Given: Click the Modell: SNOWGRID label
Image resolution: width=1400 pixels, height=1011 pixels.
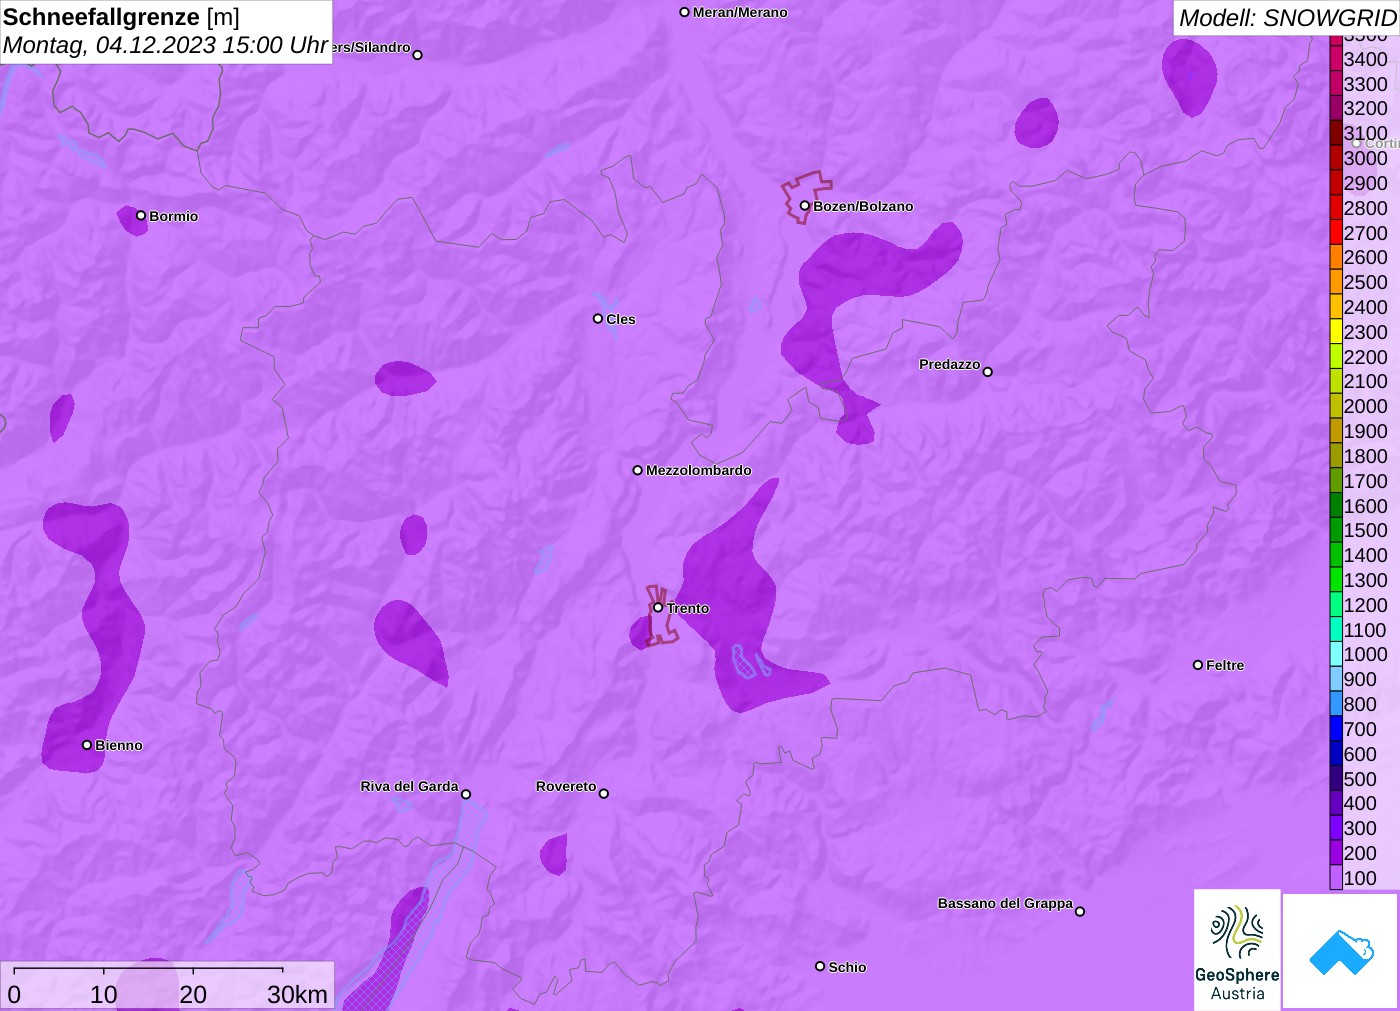Looking at the screenshot, I should [1287, 18].
